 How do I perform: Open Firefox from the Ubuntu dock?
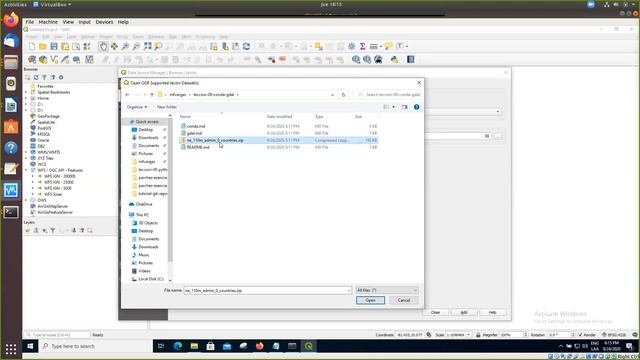(11, 20)
